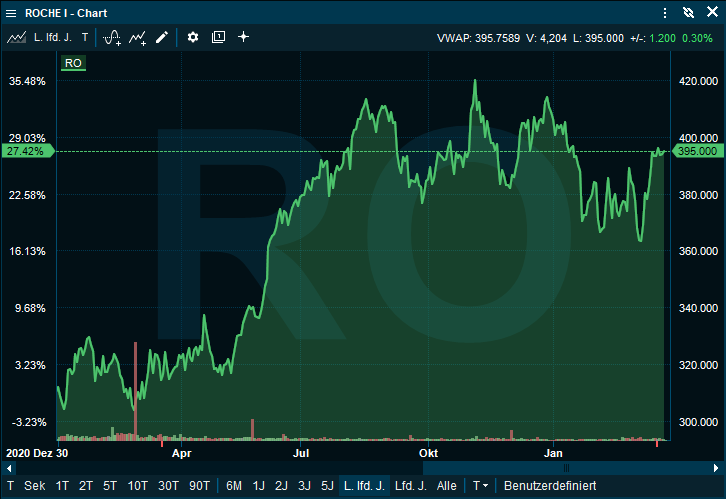Open the T interval selector in top toolbar
Image resolution: width=726 pixels, height=499 pixels.
[x=85, y=37]
